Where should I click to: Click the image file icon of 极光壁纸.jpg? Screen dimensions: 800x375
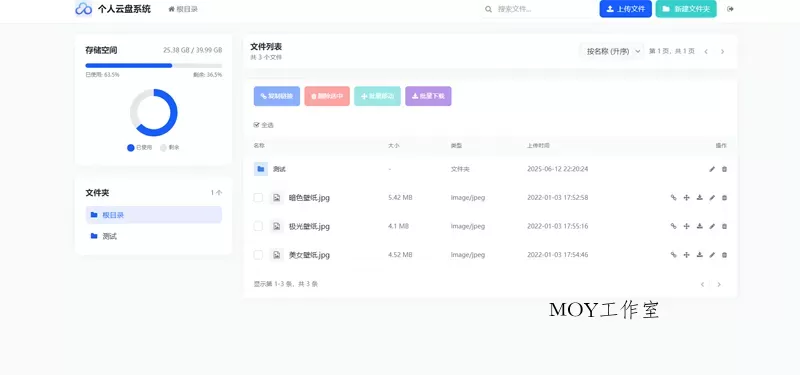(277, 226)
